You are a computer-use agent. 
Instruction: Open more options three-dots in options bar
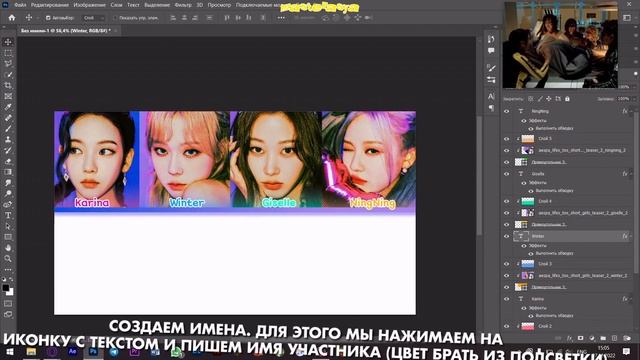click(281, 18)
